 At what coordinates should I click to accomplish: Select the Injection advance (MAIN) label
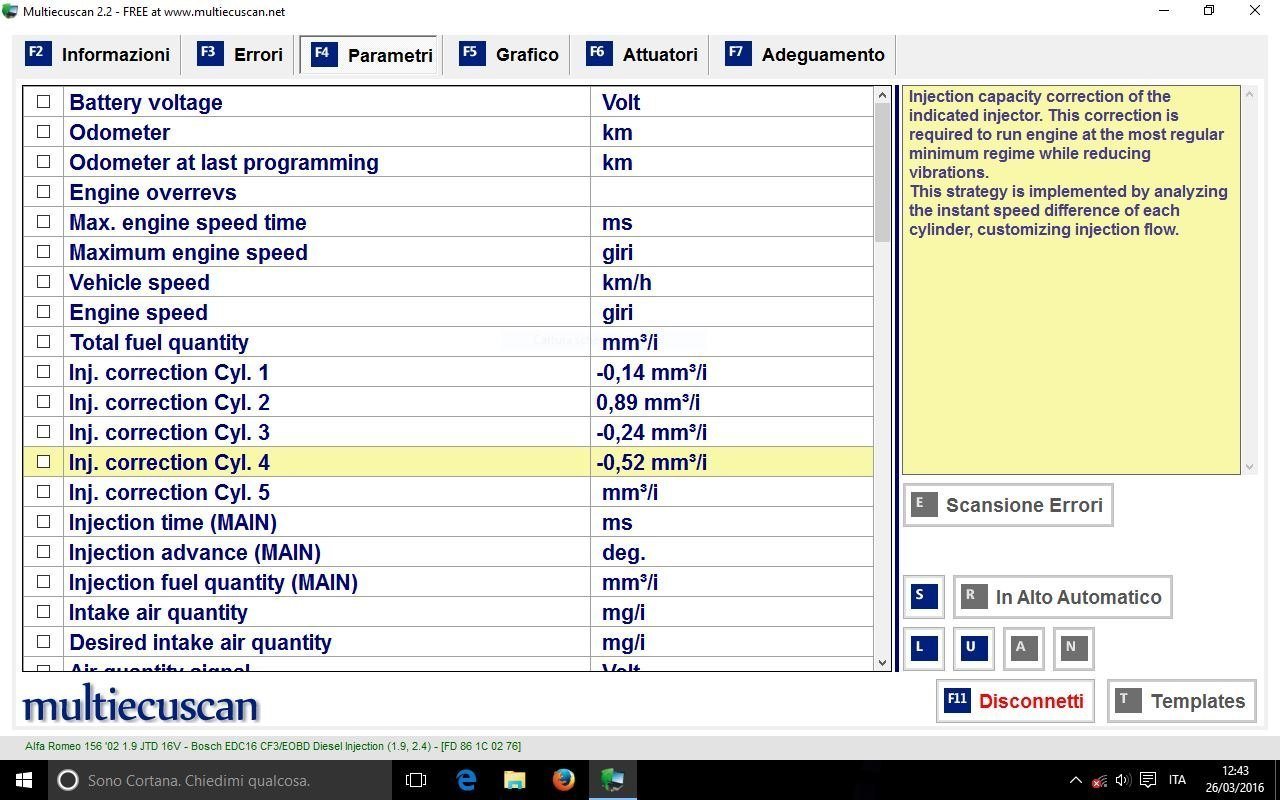pos(195,552)
